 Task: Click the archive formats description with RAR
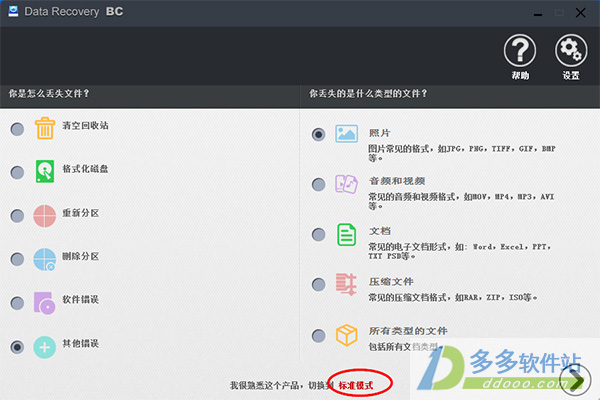tap(453, 297)
